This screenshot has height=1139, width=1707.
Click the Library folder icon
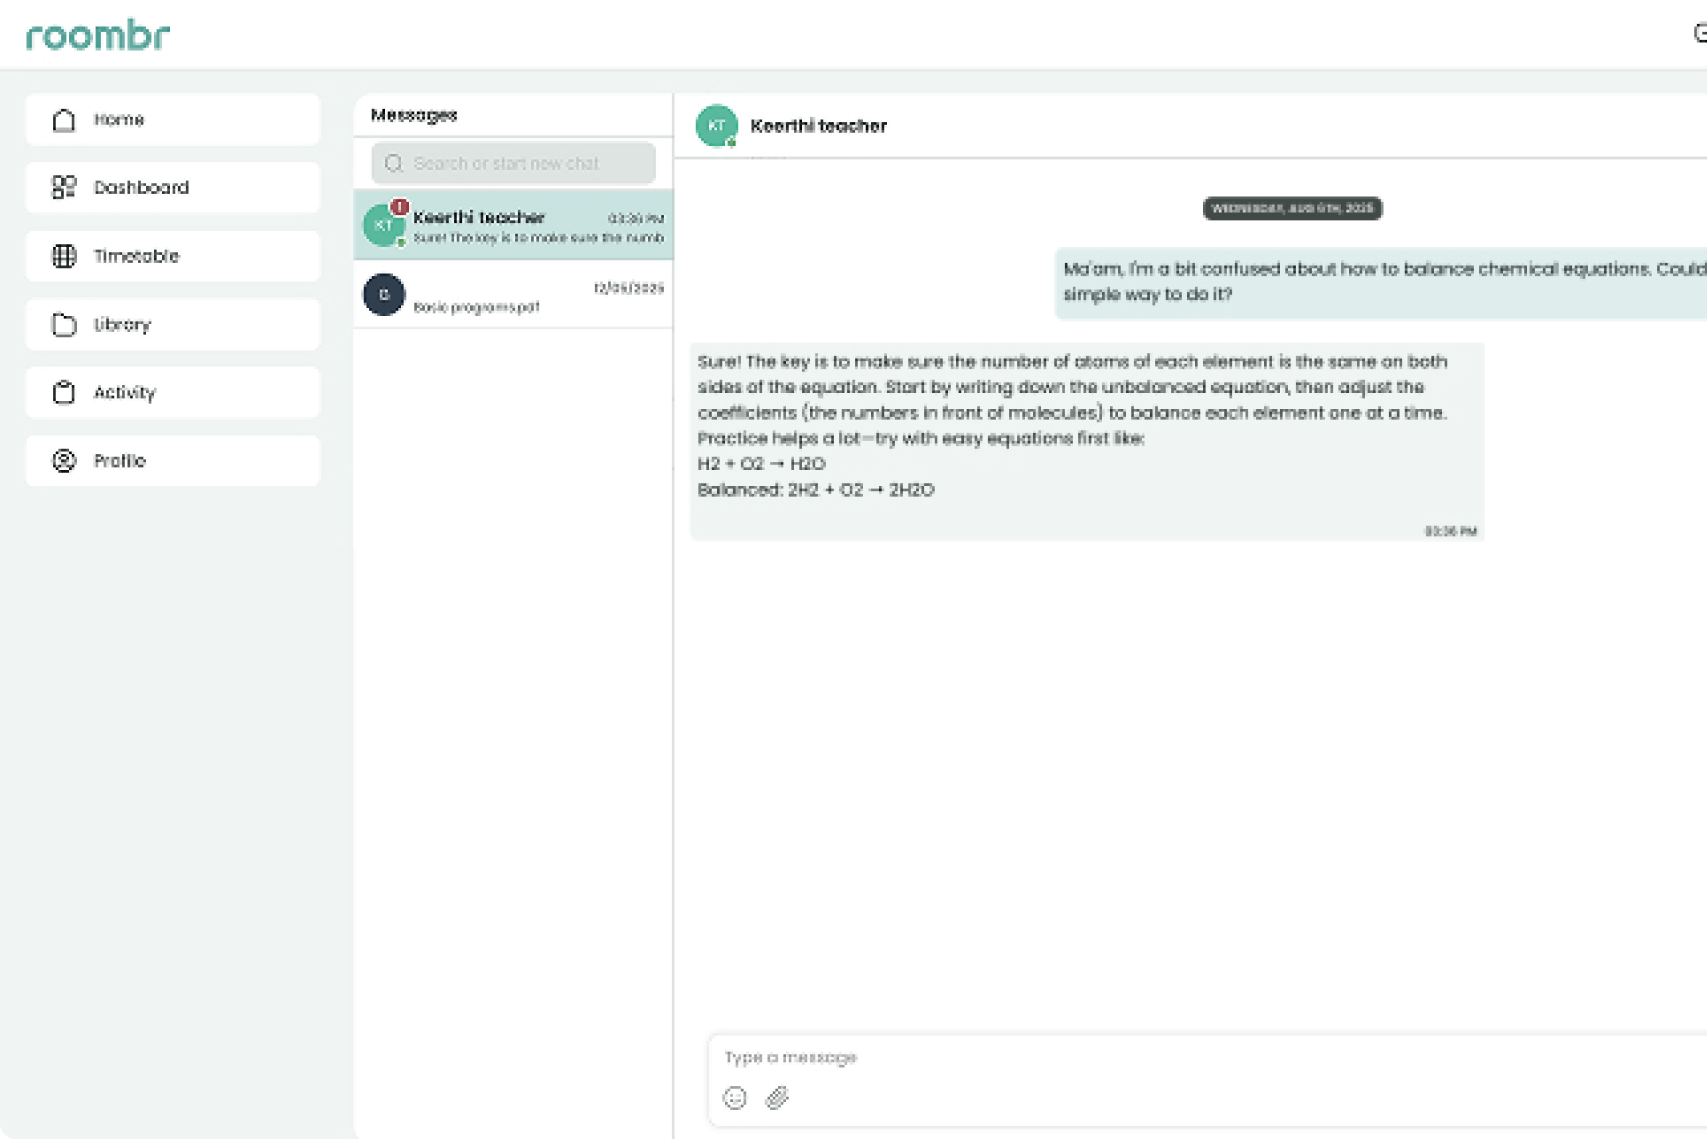(x=64, y=324)
